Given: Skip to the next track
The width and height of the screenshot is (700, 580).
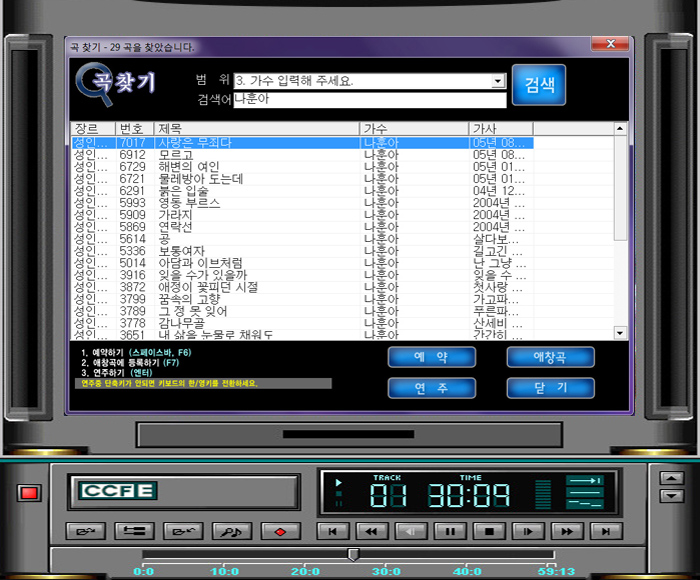Looking at the screenshot, I should [606, 531].
